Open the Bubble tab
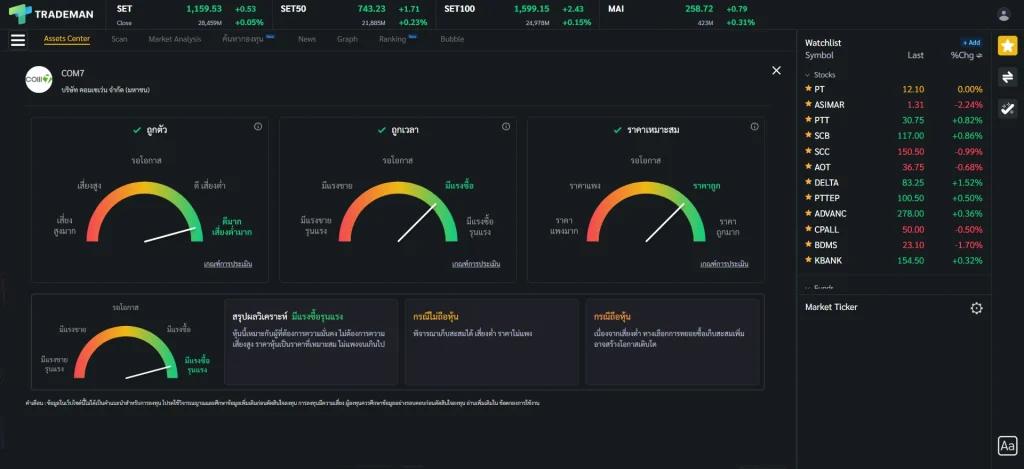Image resolution: width=1024 pixels, height=469 pixels. [x=452, y=39]
